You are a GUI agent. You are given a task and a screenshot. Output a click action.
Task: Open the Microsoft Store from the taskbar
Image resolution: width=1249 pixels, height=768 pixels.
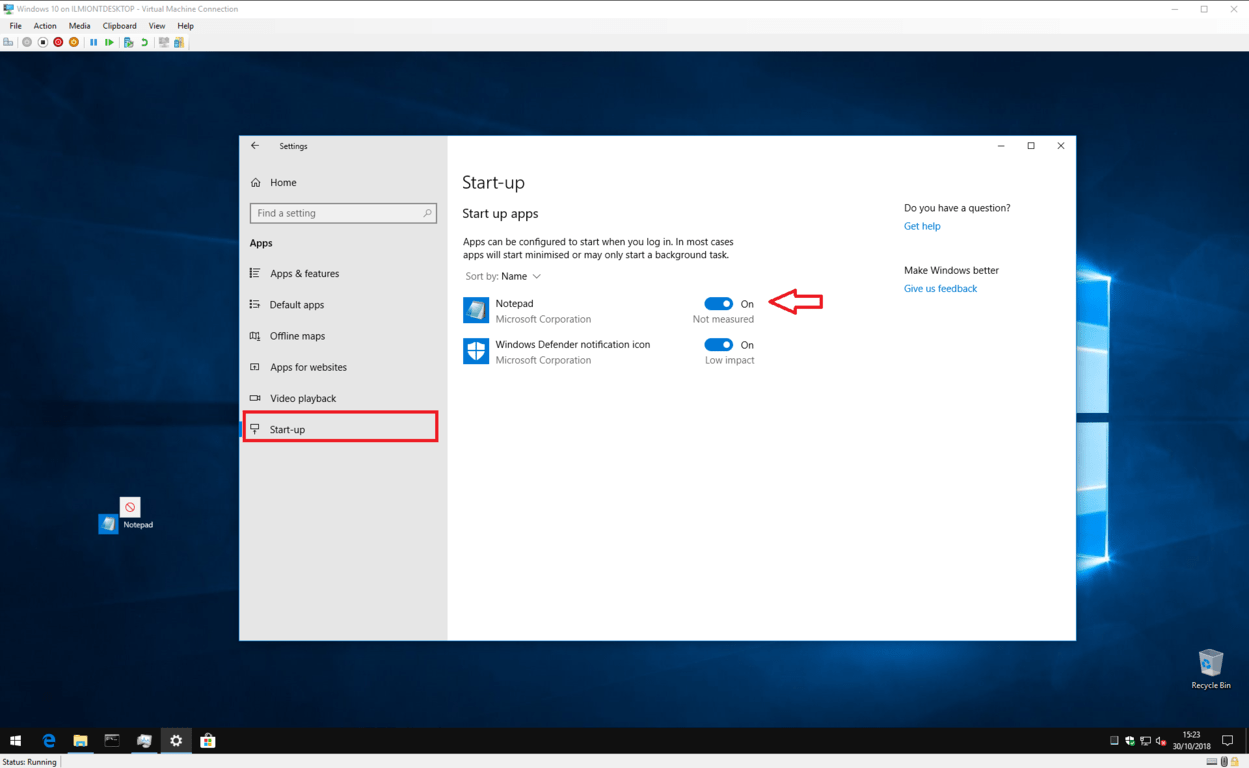(x=208, y=741)
